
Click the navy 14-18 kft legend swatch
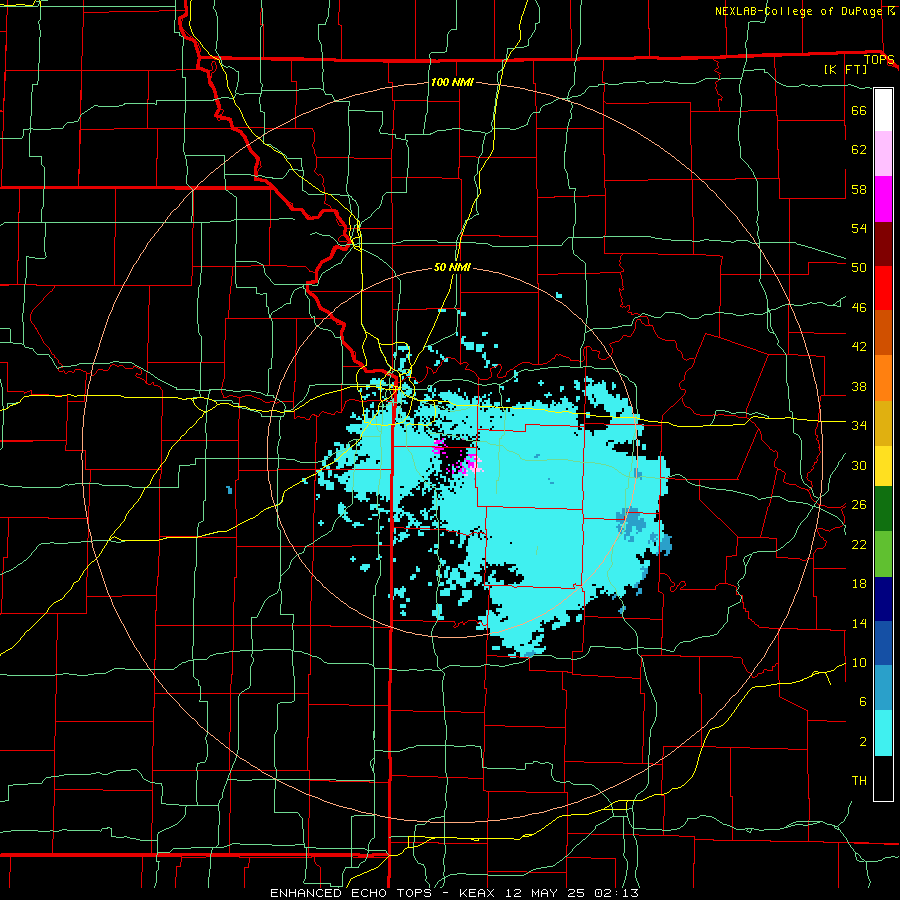(883, 599)
